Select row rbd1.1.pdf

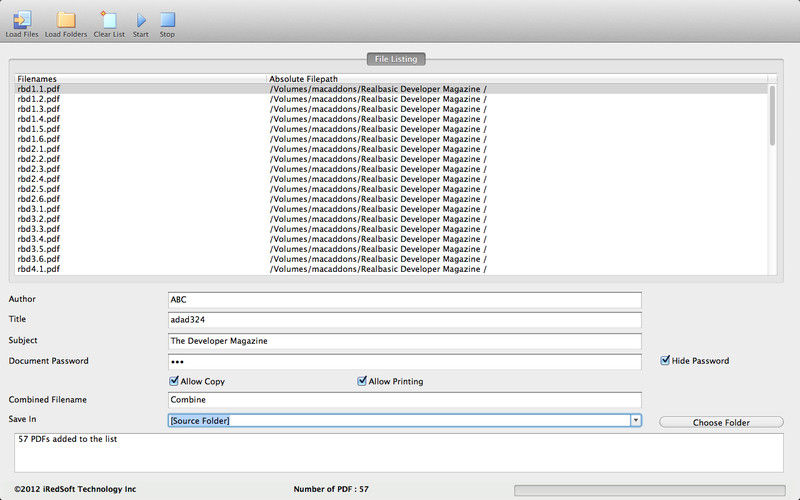(391, 89)
